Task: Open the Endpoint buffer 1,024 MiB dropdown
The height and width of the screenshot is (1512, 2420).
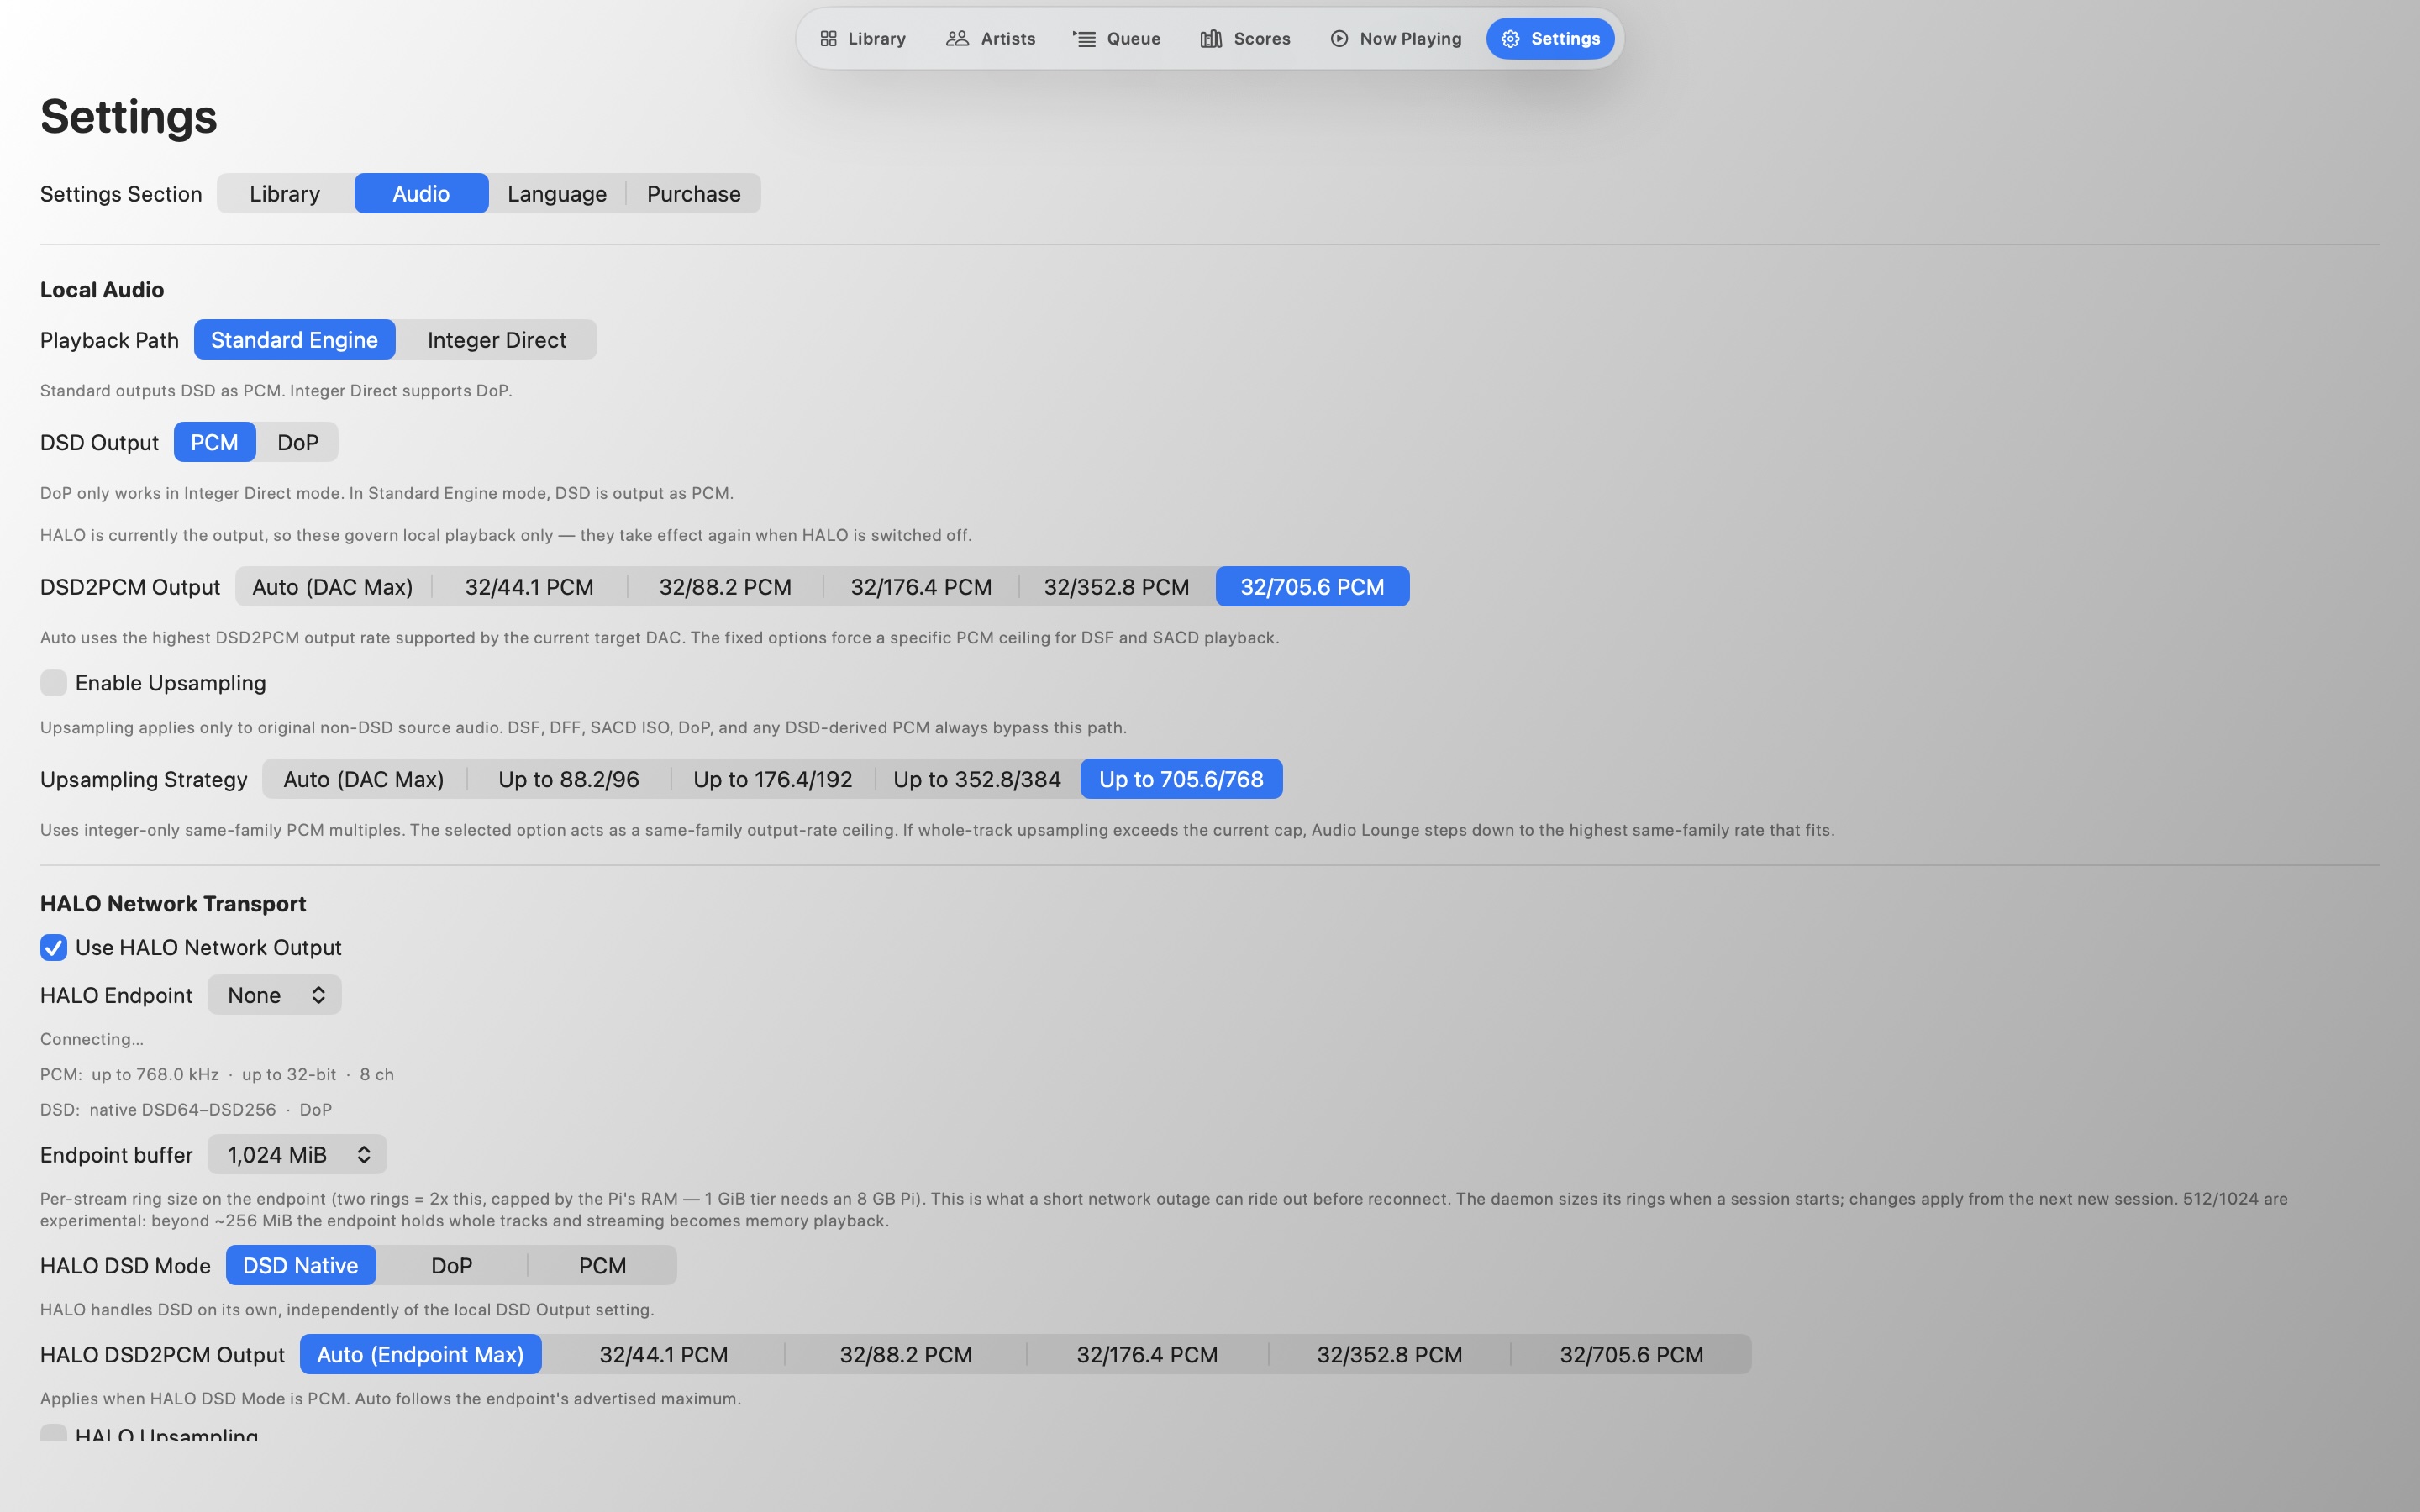Action: (x=297, y=1155)
